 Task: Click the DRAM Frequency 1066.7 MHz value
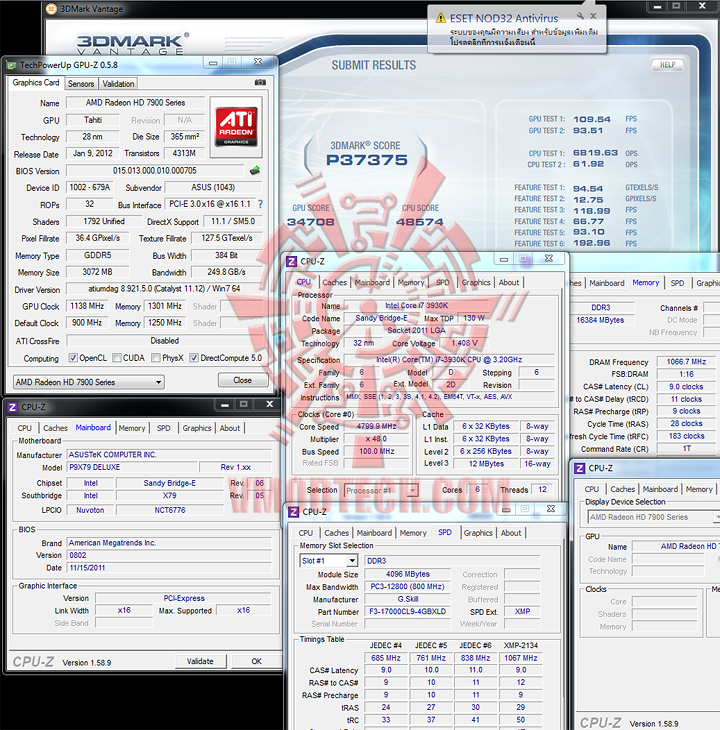tap(686, 362)
